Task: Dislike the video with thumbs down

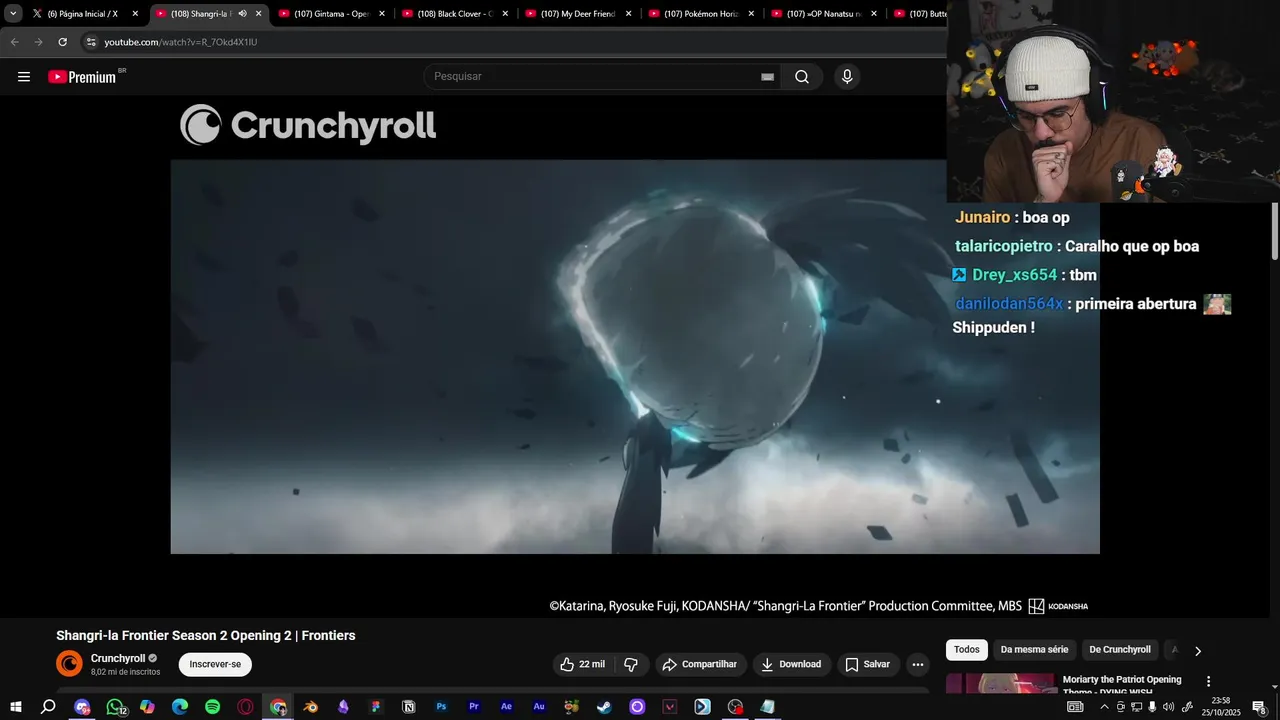Action: click(631, 664)
